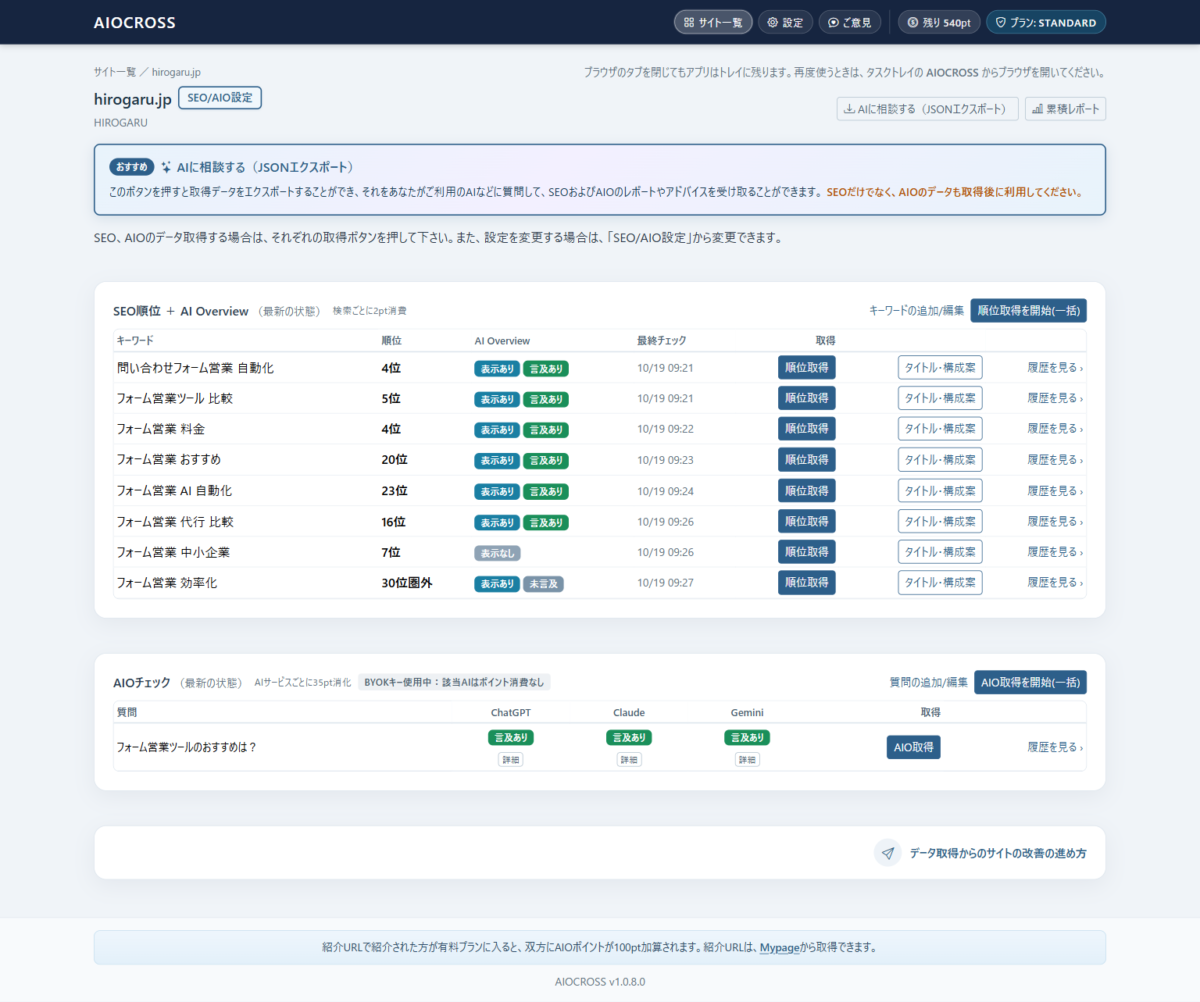
Task: Check remaining 540pt points badge
Action: [939, 22]
